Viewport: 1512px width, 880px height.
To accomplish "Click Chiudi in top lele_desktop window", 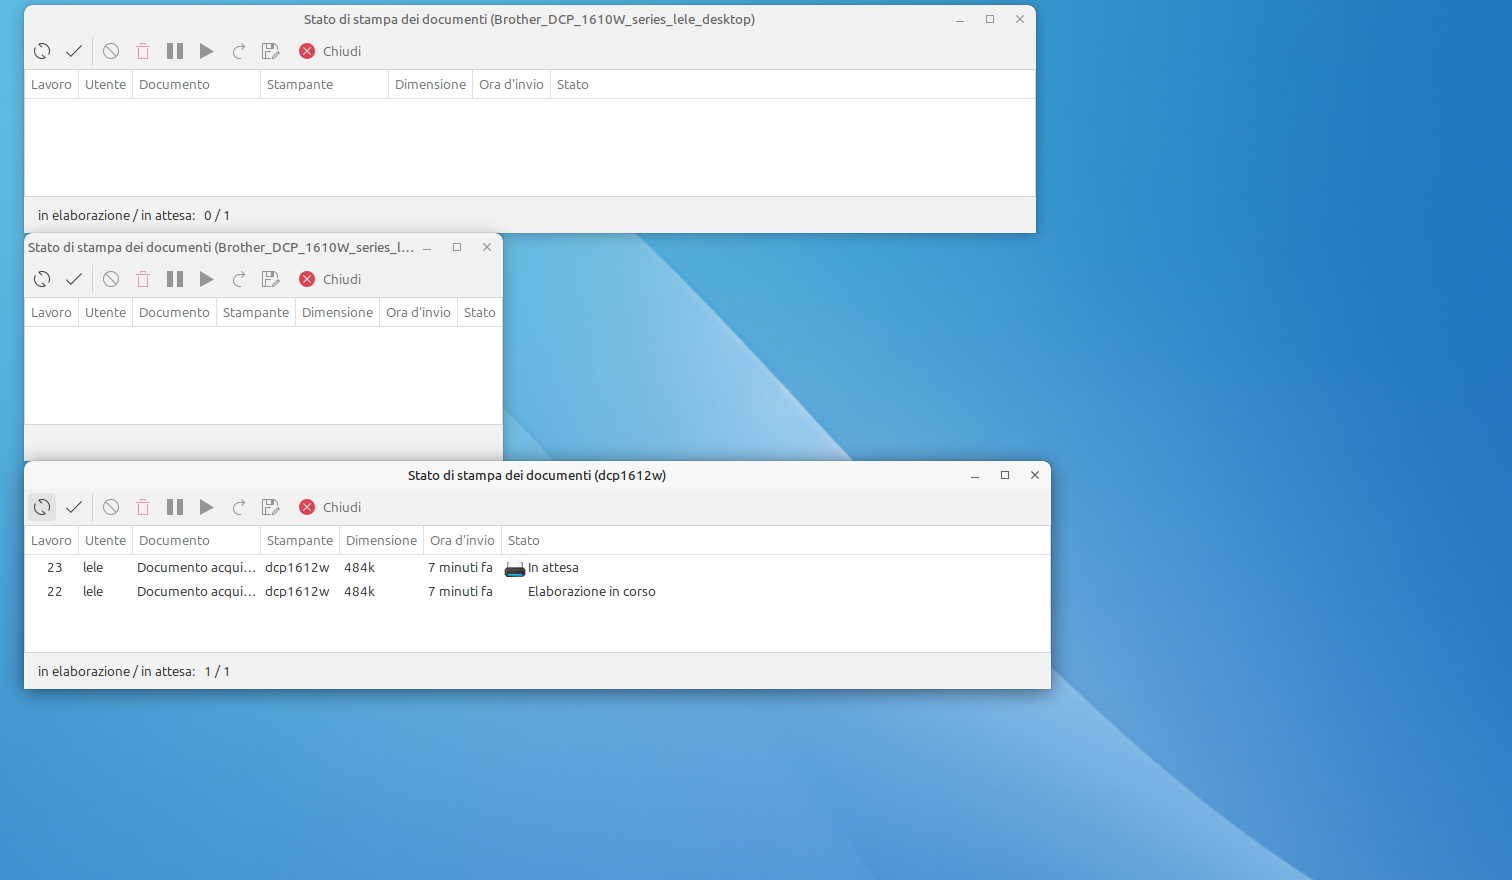I will 330,51.
